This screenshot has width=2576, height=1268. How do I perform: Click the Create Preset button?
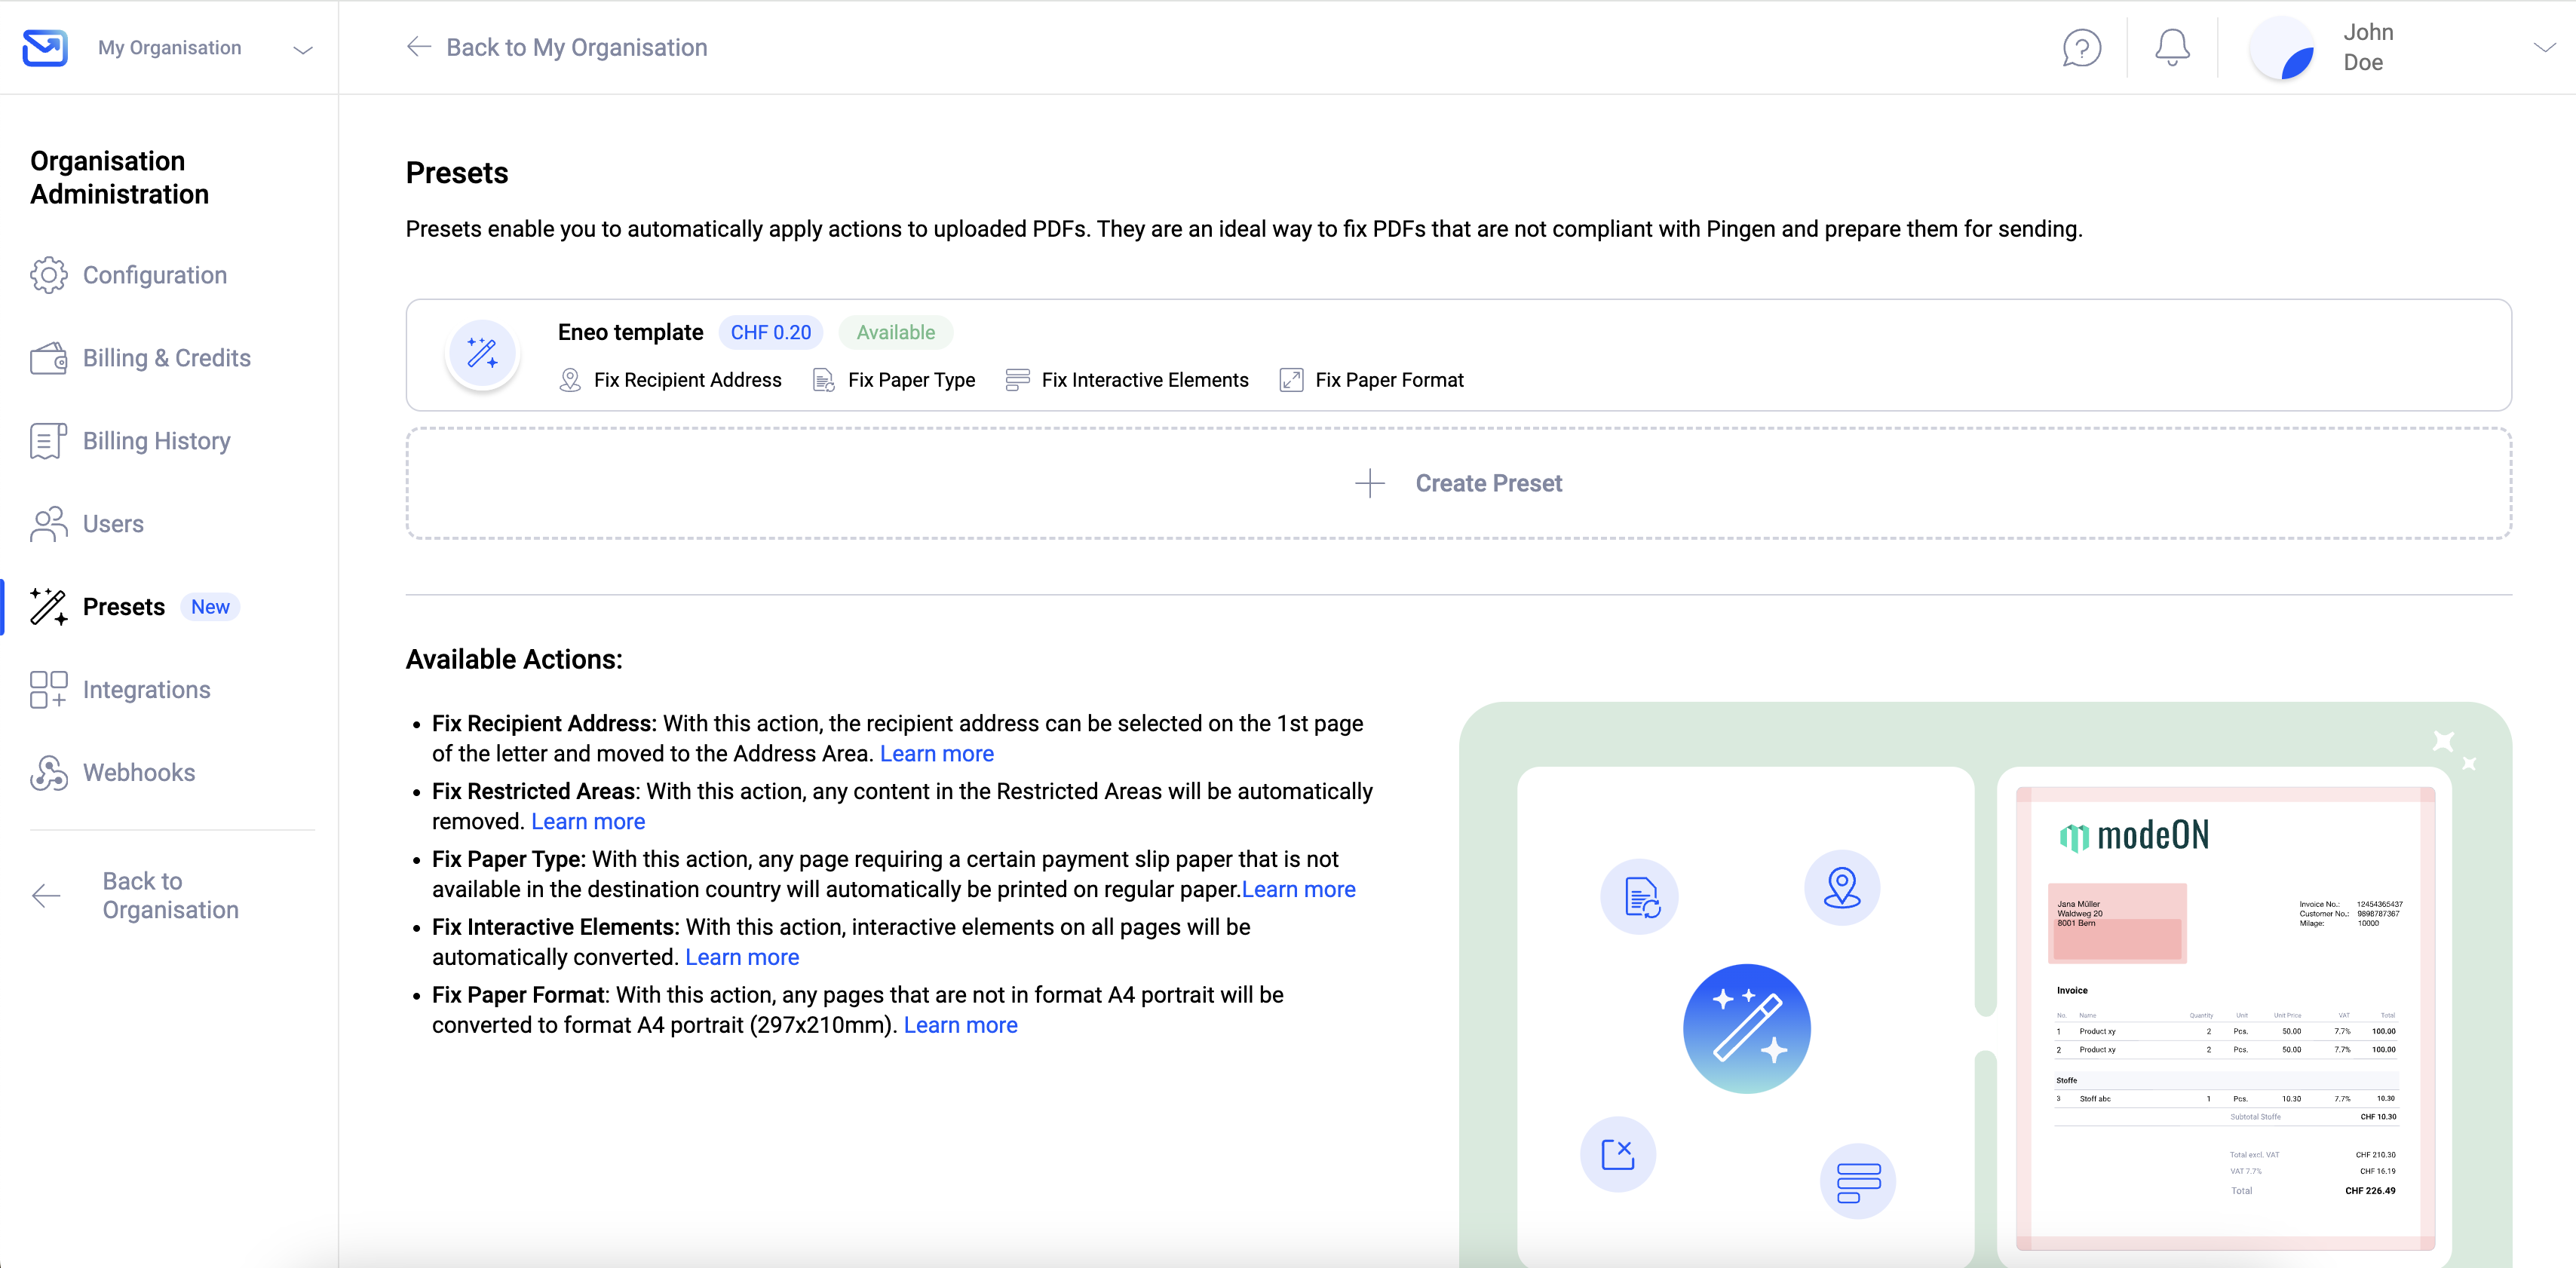coord(1458,484)
